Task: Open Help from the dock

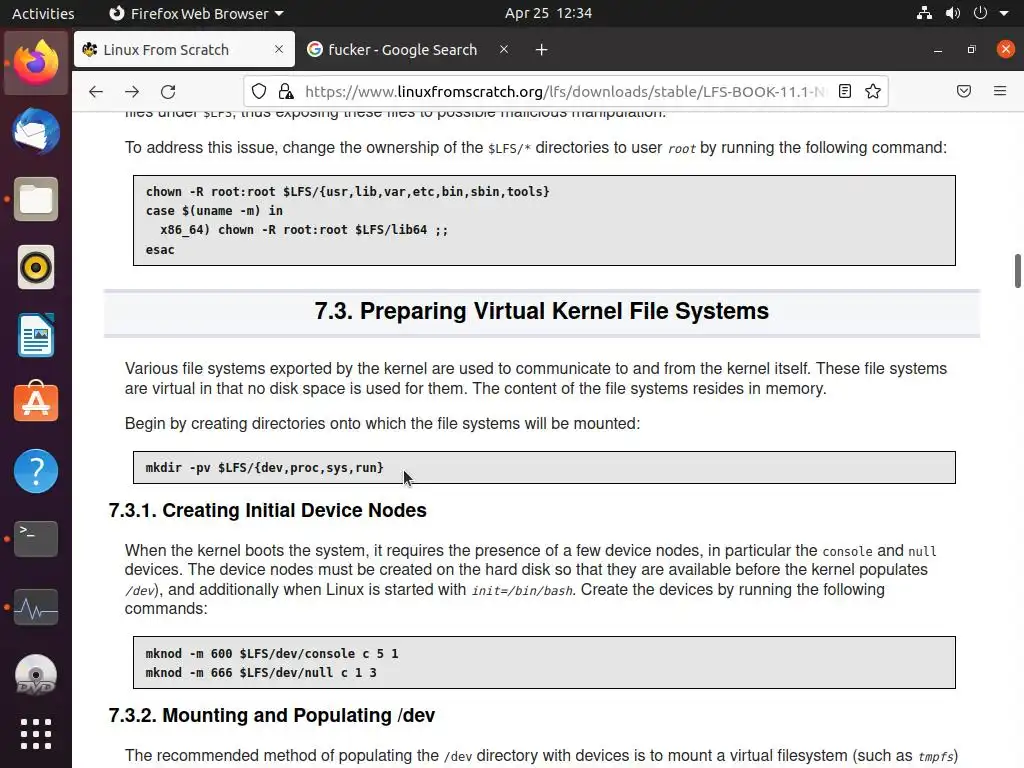Action: 36,471
